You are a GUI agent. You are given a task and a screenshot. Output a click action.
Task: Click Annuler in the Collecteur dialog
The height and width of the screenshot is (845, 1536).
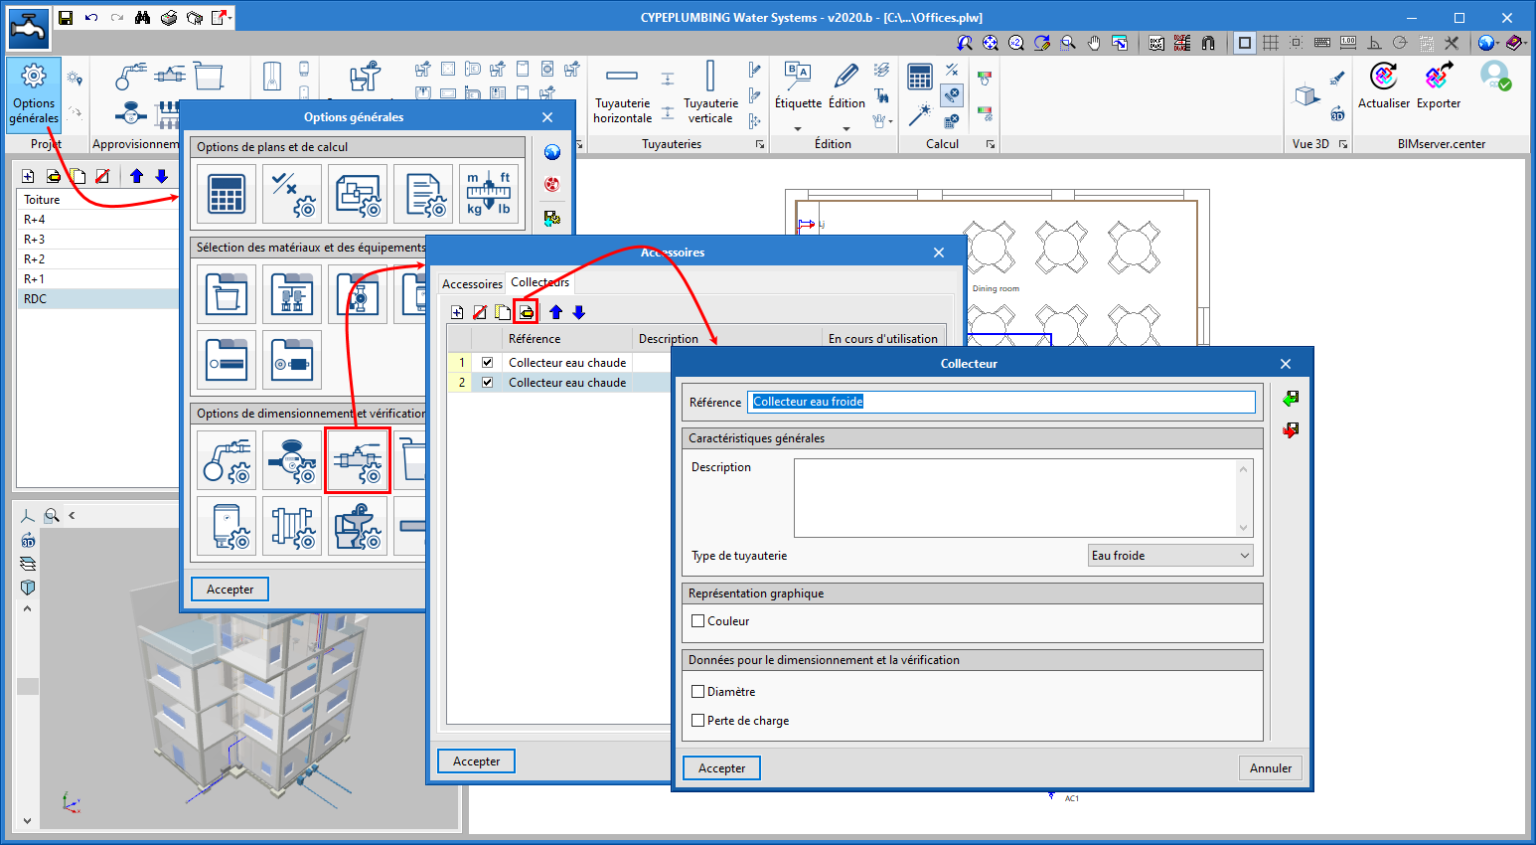tap(1270, 768)
